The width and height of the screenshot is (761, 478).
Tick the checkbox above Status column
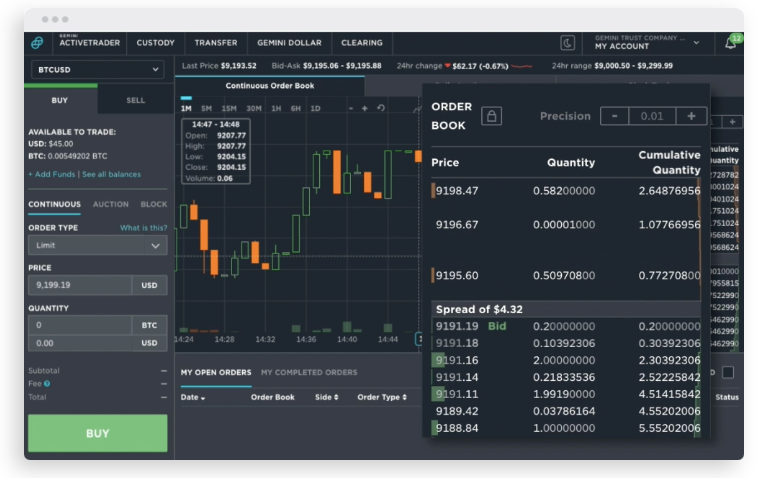728,372
